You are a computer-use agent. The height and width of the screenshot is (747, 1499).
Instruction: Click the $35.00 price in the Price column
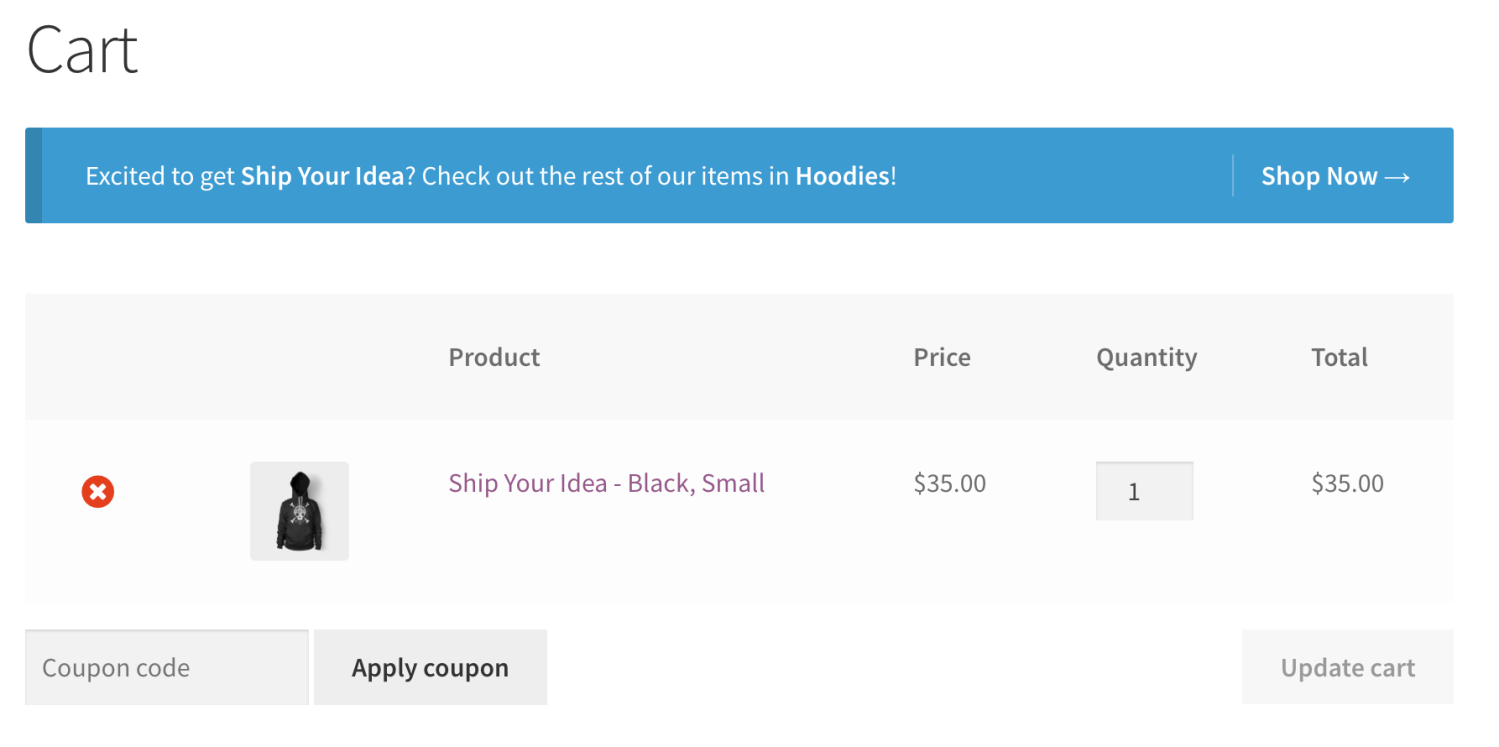click(x=948, y=483)
